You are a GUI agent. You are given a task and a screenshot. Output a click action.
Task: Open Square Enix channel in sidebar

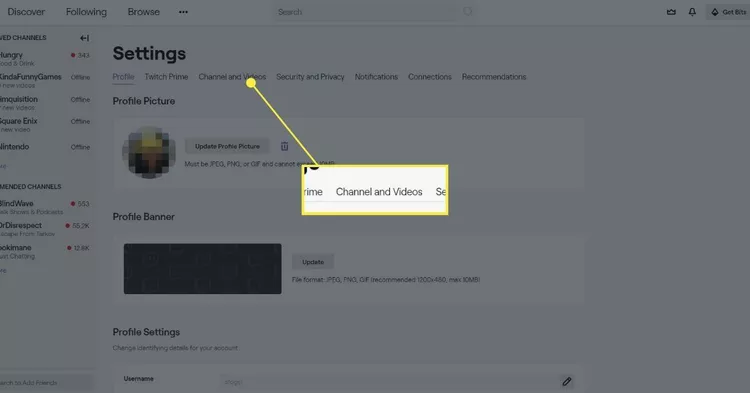pyautogui.click(x=45, y=125)
